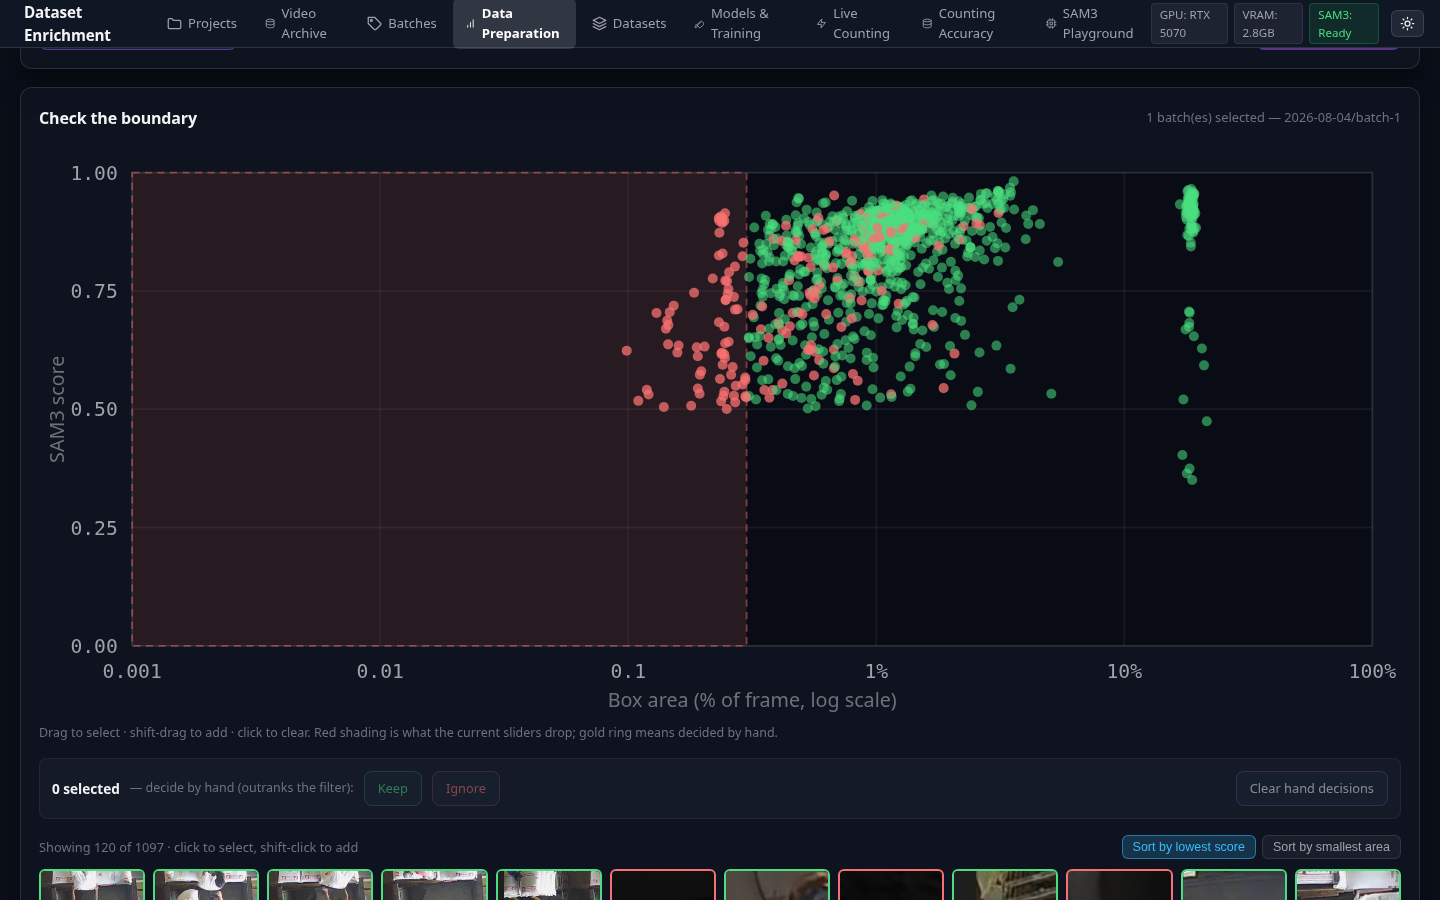Click the '0 selected' counter text

click(x=86, y=789)
